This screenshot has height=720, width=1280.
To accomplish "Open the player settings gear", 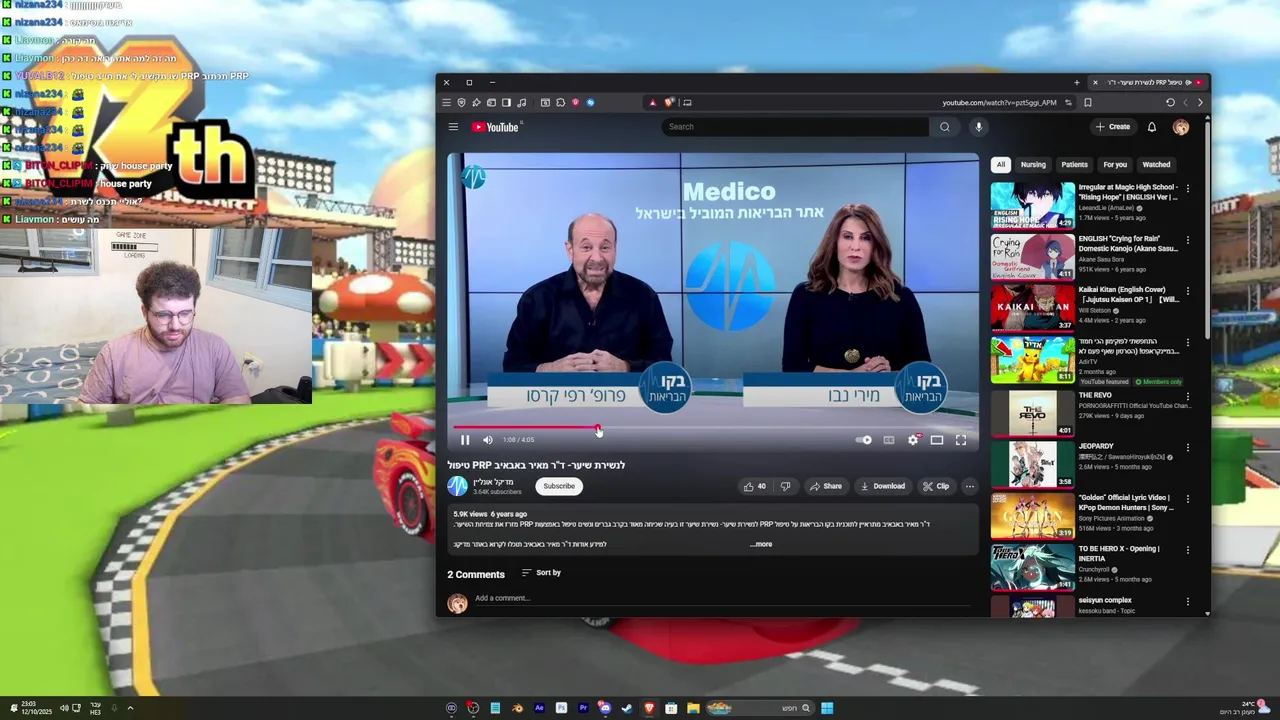I will 913,440.
